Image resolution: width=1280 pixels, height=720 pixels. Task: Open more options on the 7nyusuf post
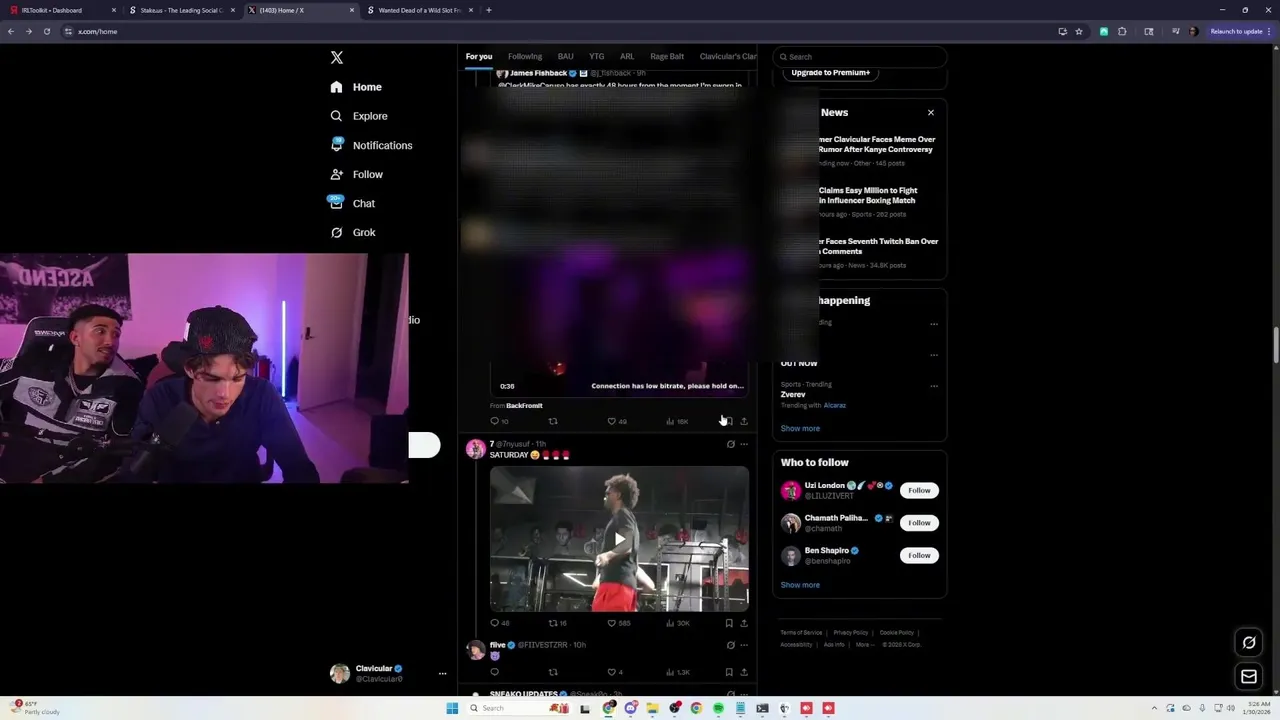pos(744,444)
